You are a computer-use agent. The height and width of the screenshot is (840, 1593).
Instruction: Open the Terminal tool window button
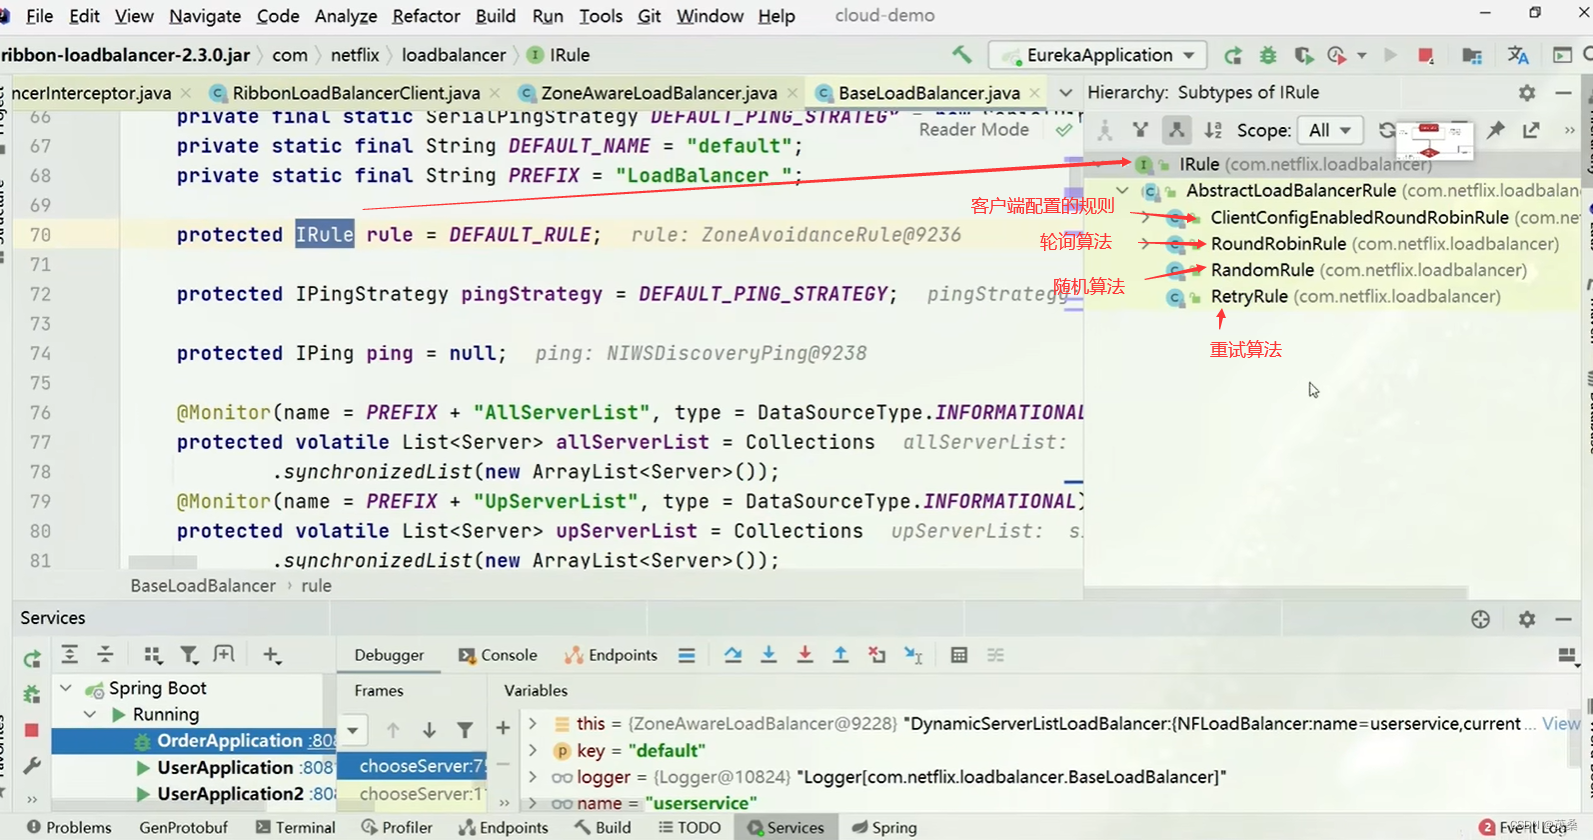click(296, 827)
